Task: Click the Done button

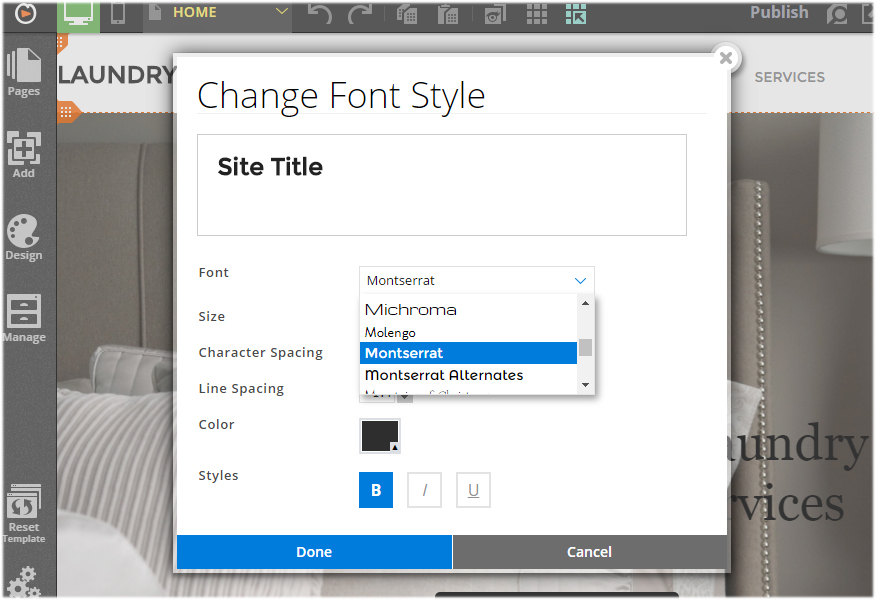Action: tap(314, 552)
